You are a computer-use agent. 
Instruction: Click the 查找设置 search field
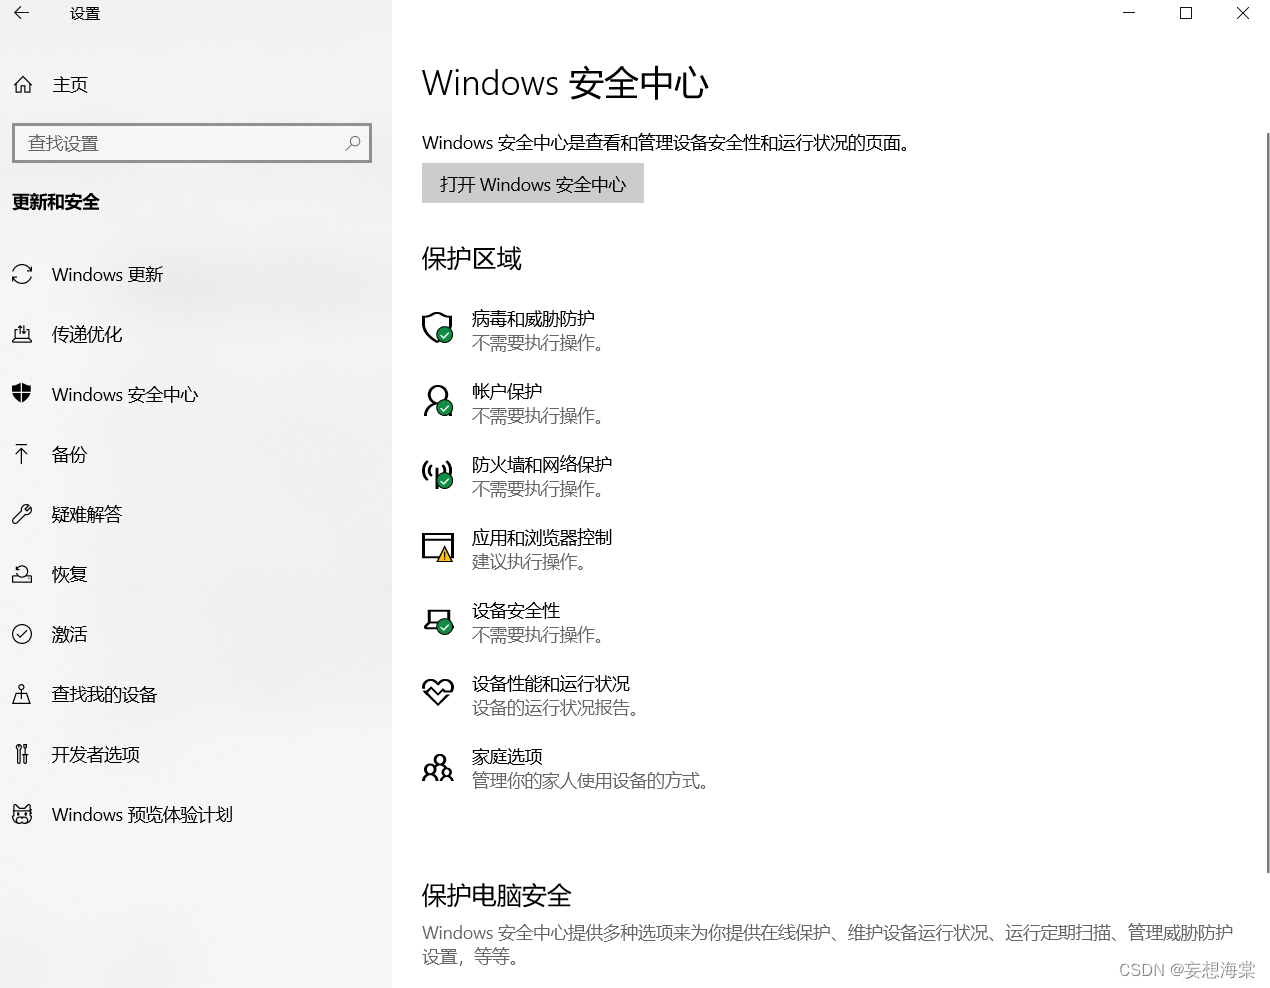(192, 143)
